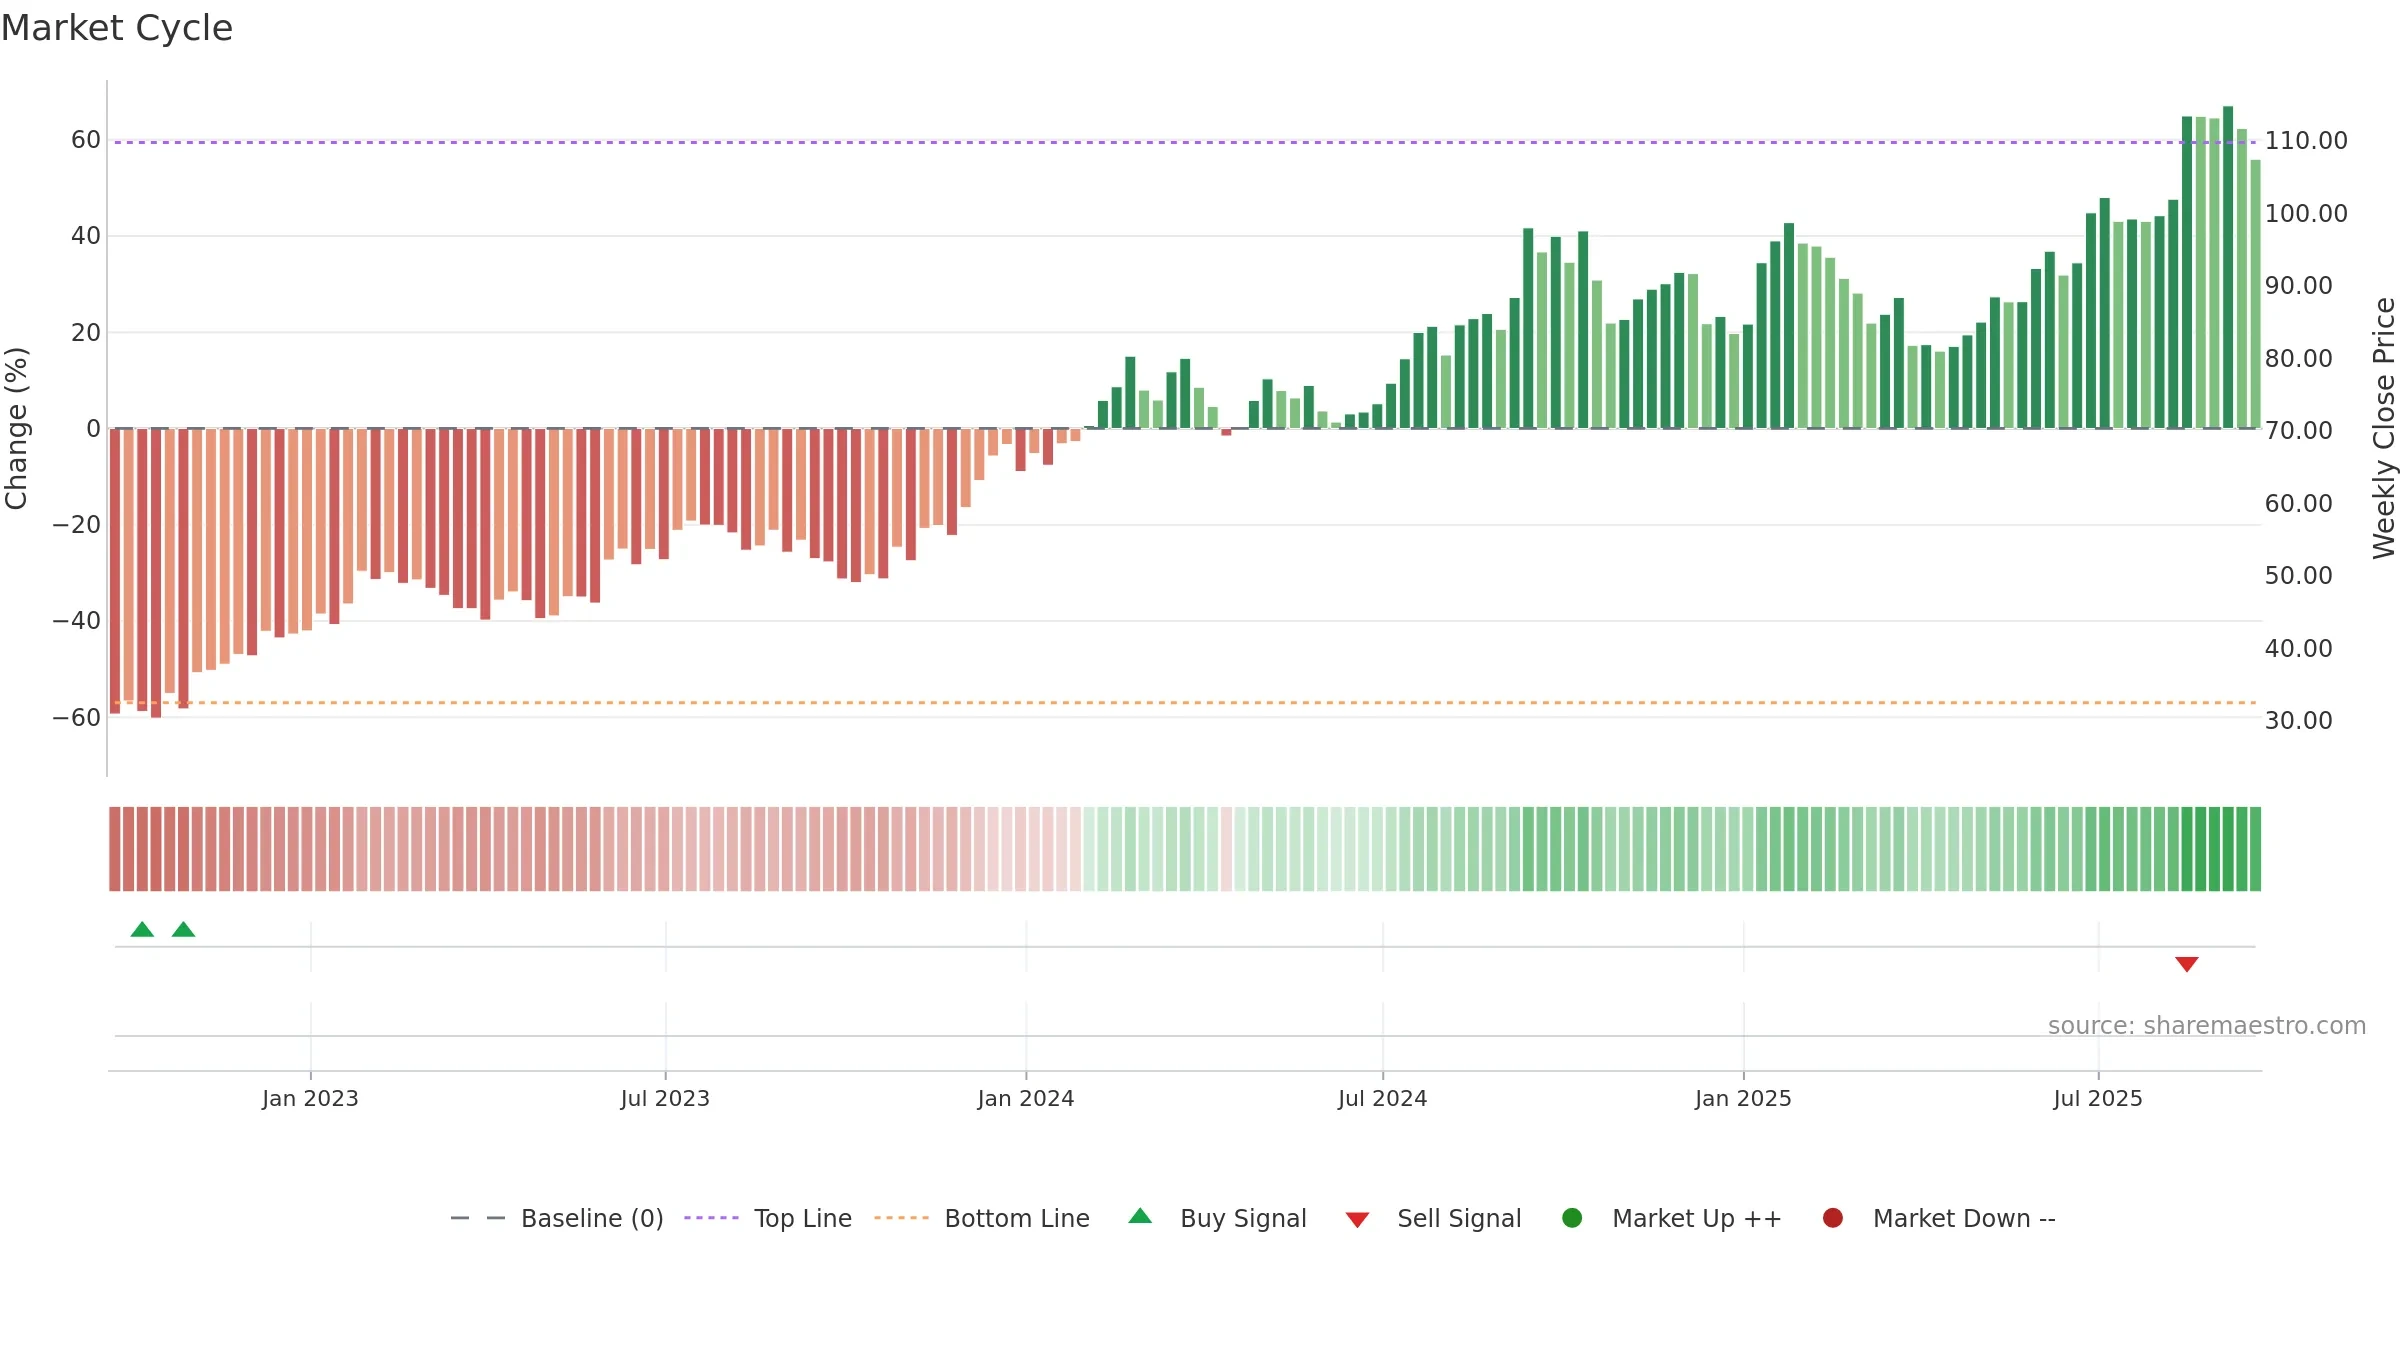Click the 110.00 price tick label
The width and height of the screenshot is (2400, 1350).
[x=2306, y=141]
